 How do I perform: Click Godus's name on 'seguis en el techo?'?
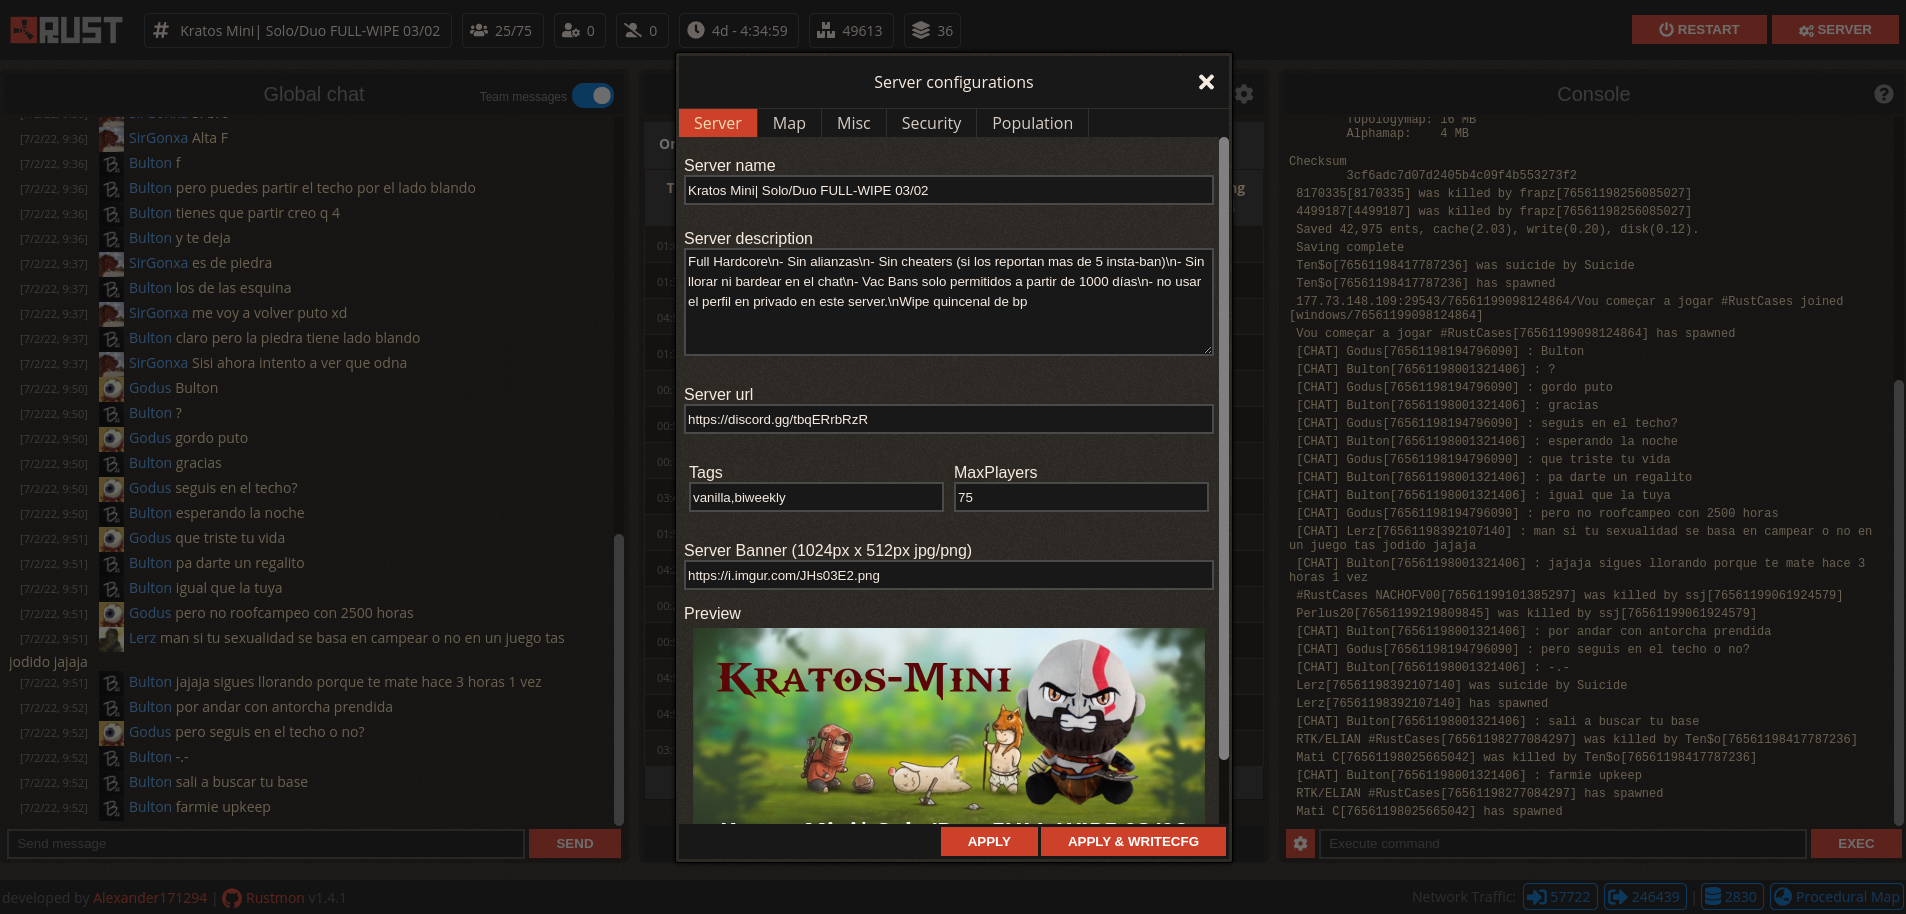point(150,488)
